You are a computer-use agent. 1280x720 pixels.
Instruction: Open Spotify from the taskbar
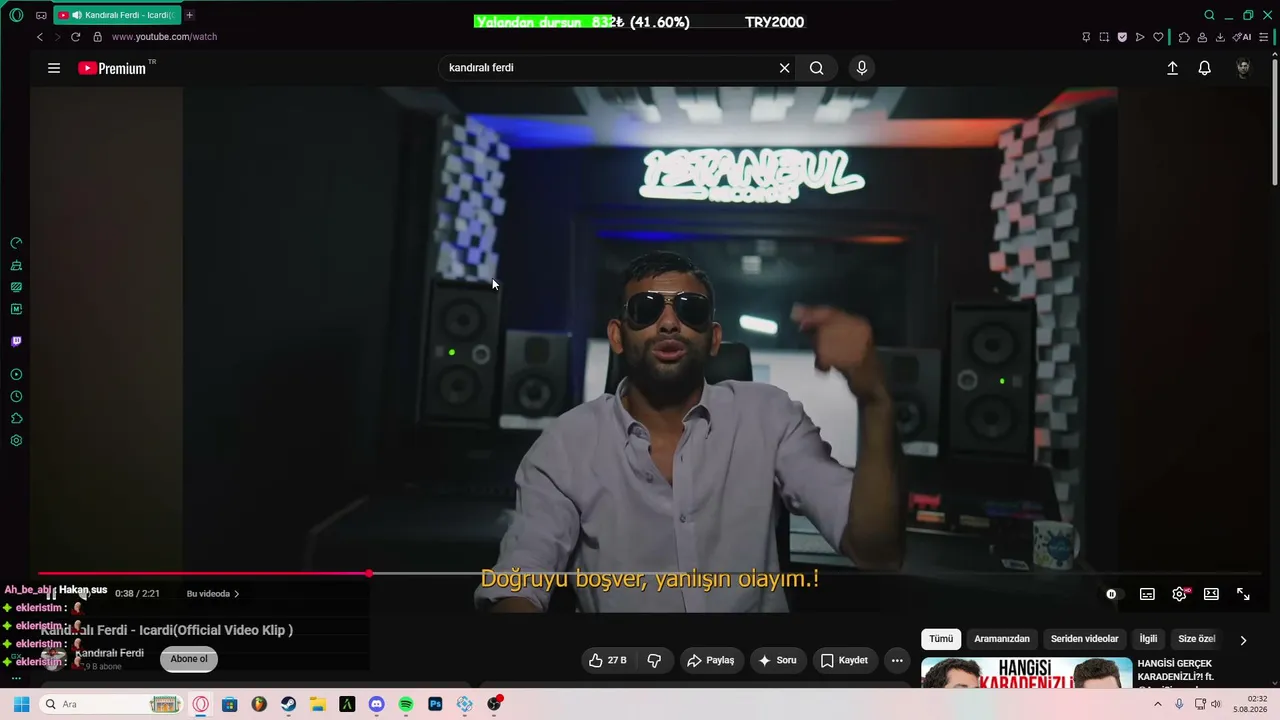tap(406, 704)
